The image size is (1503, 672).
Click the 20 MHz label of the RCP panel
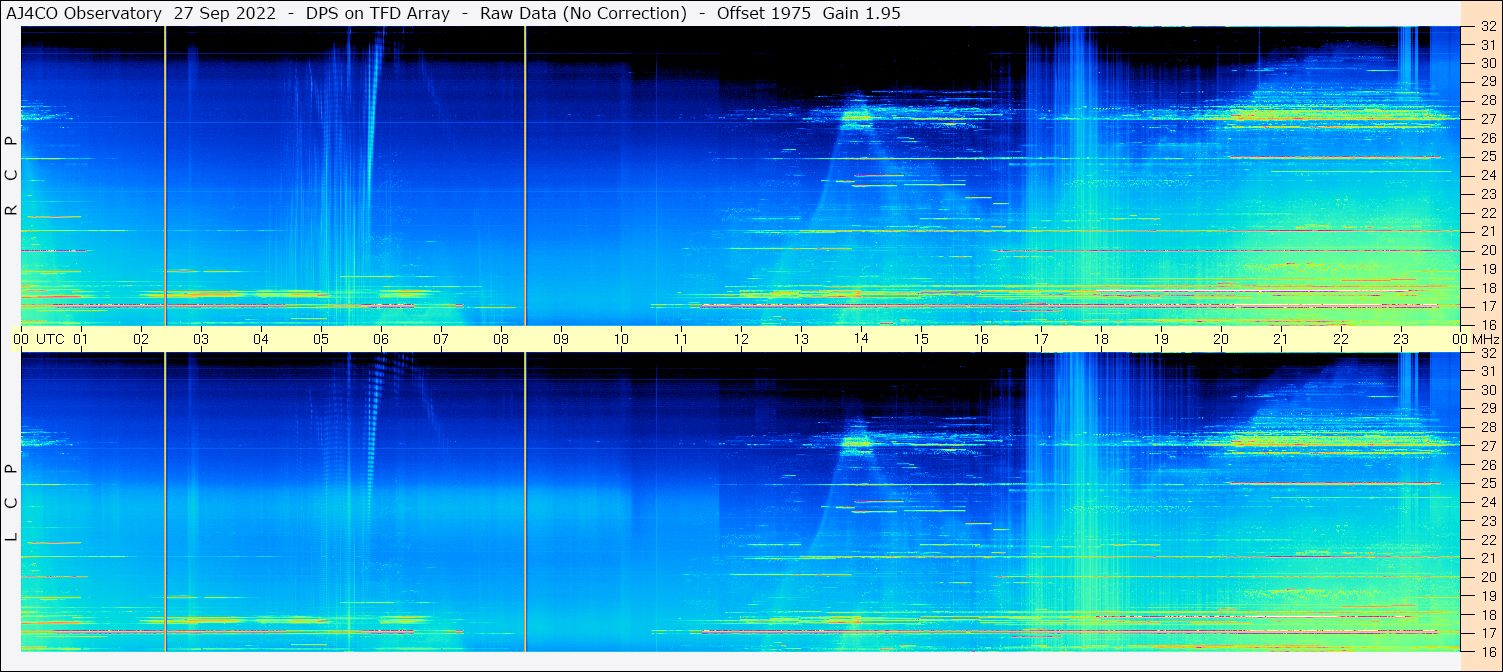coord(1487,250)
